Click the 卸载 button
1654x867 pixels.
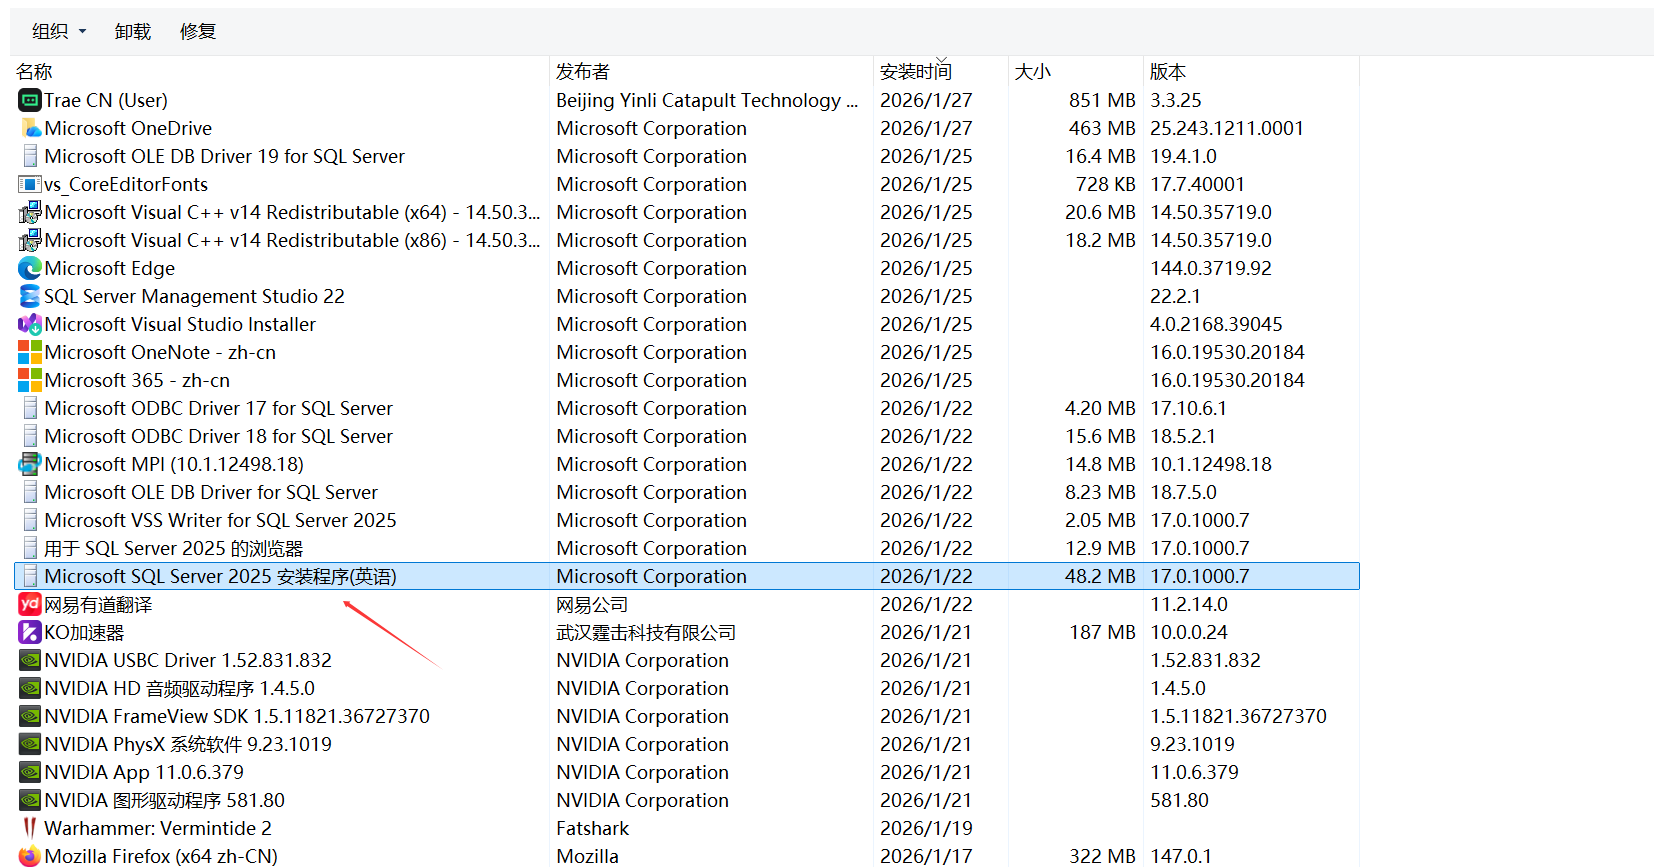(x=133, y=31)
